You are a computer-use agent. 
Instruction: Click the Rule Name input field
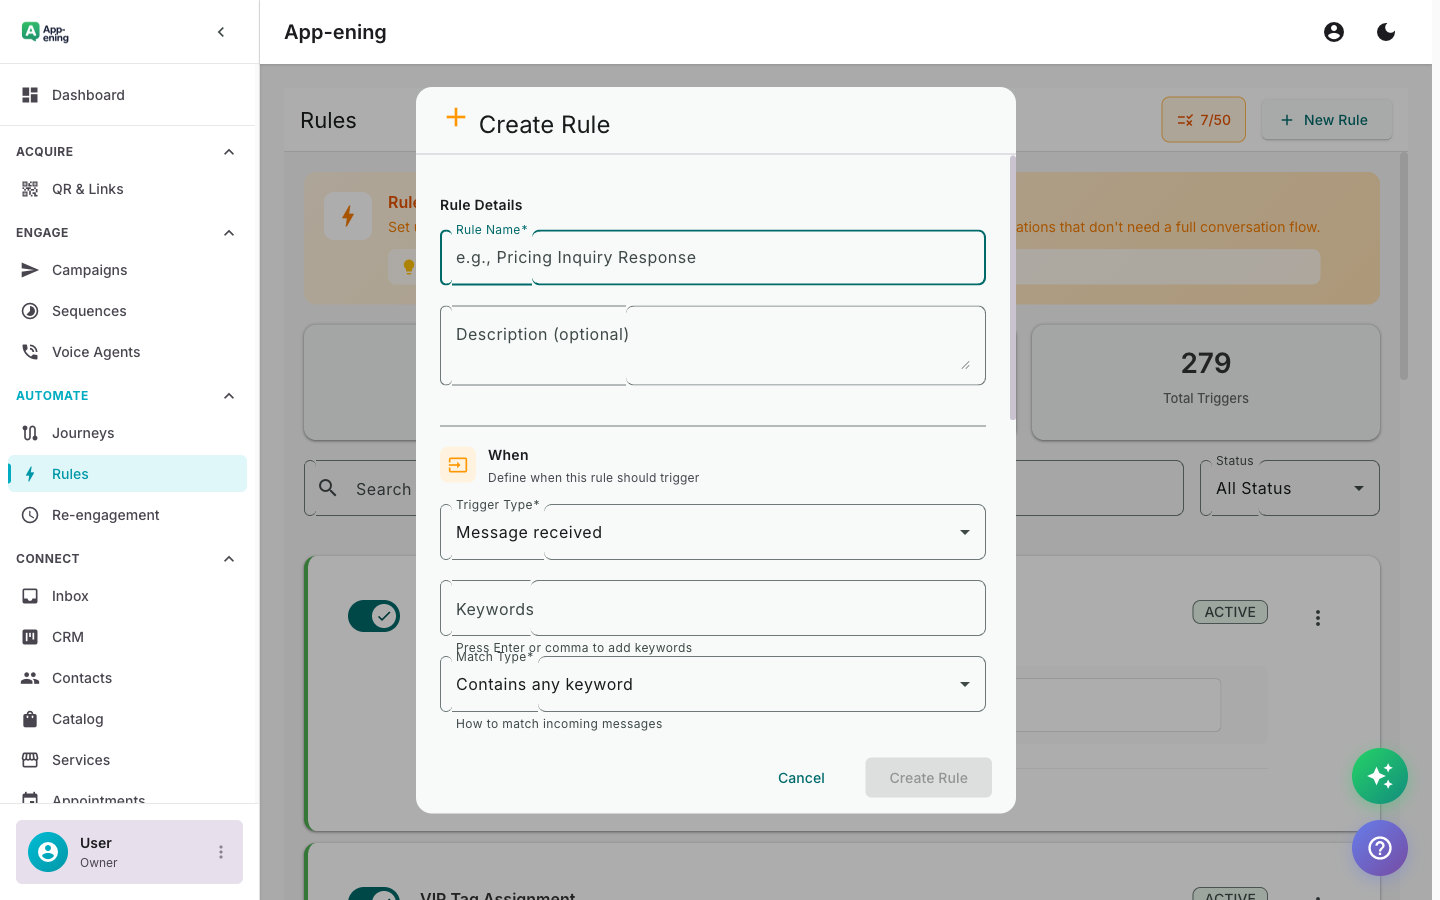coord(712,257)
